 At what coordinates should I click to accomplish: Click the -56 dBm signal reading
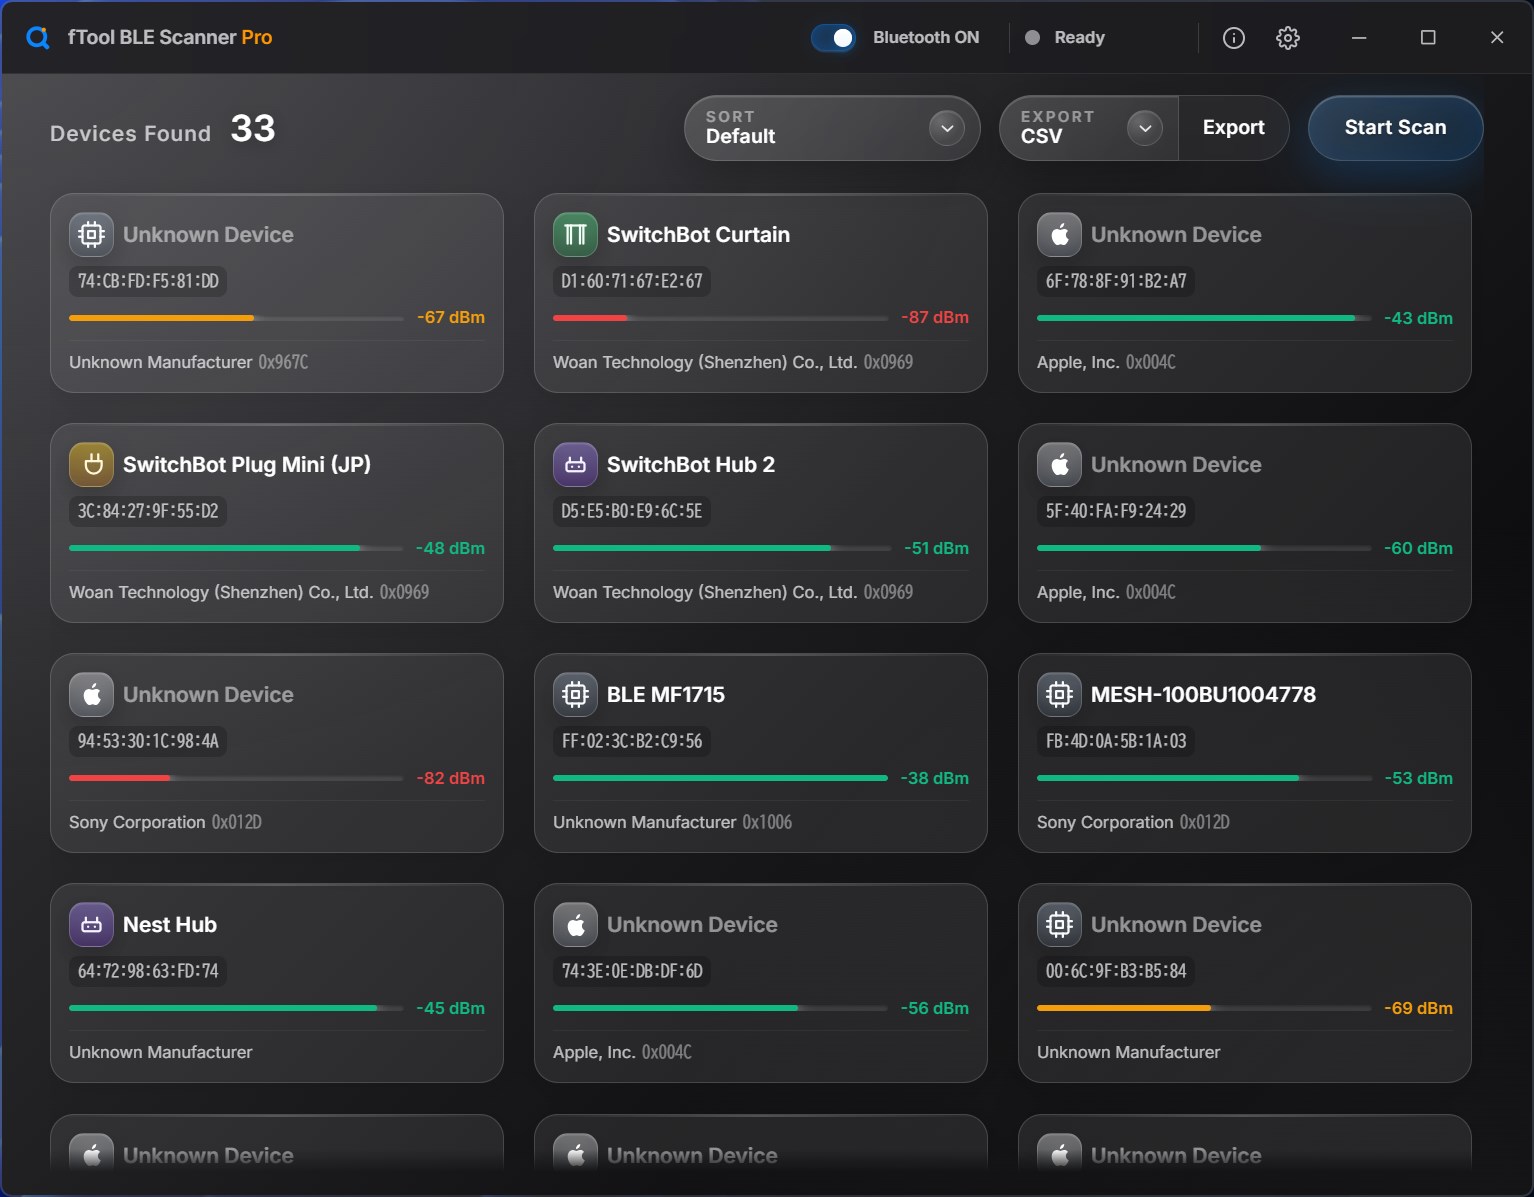pos(935,1008)
